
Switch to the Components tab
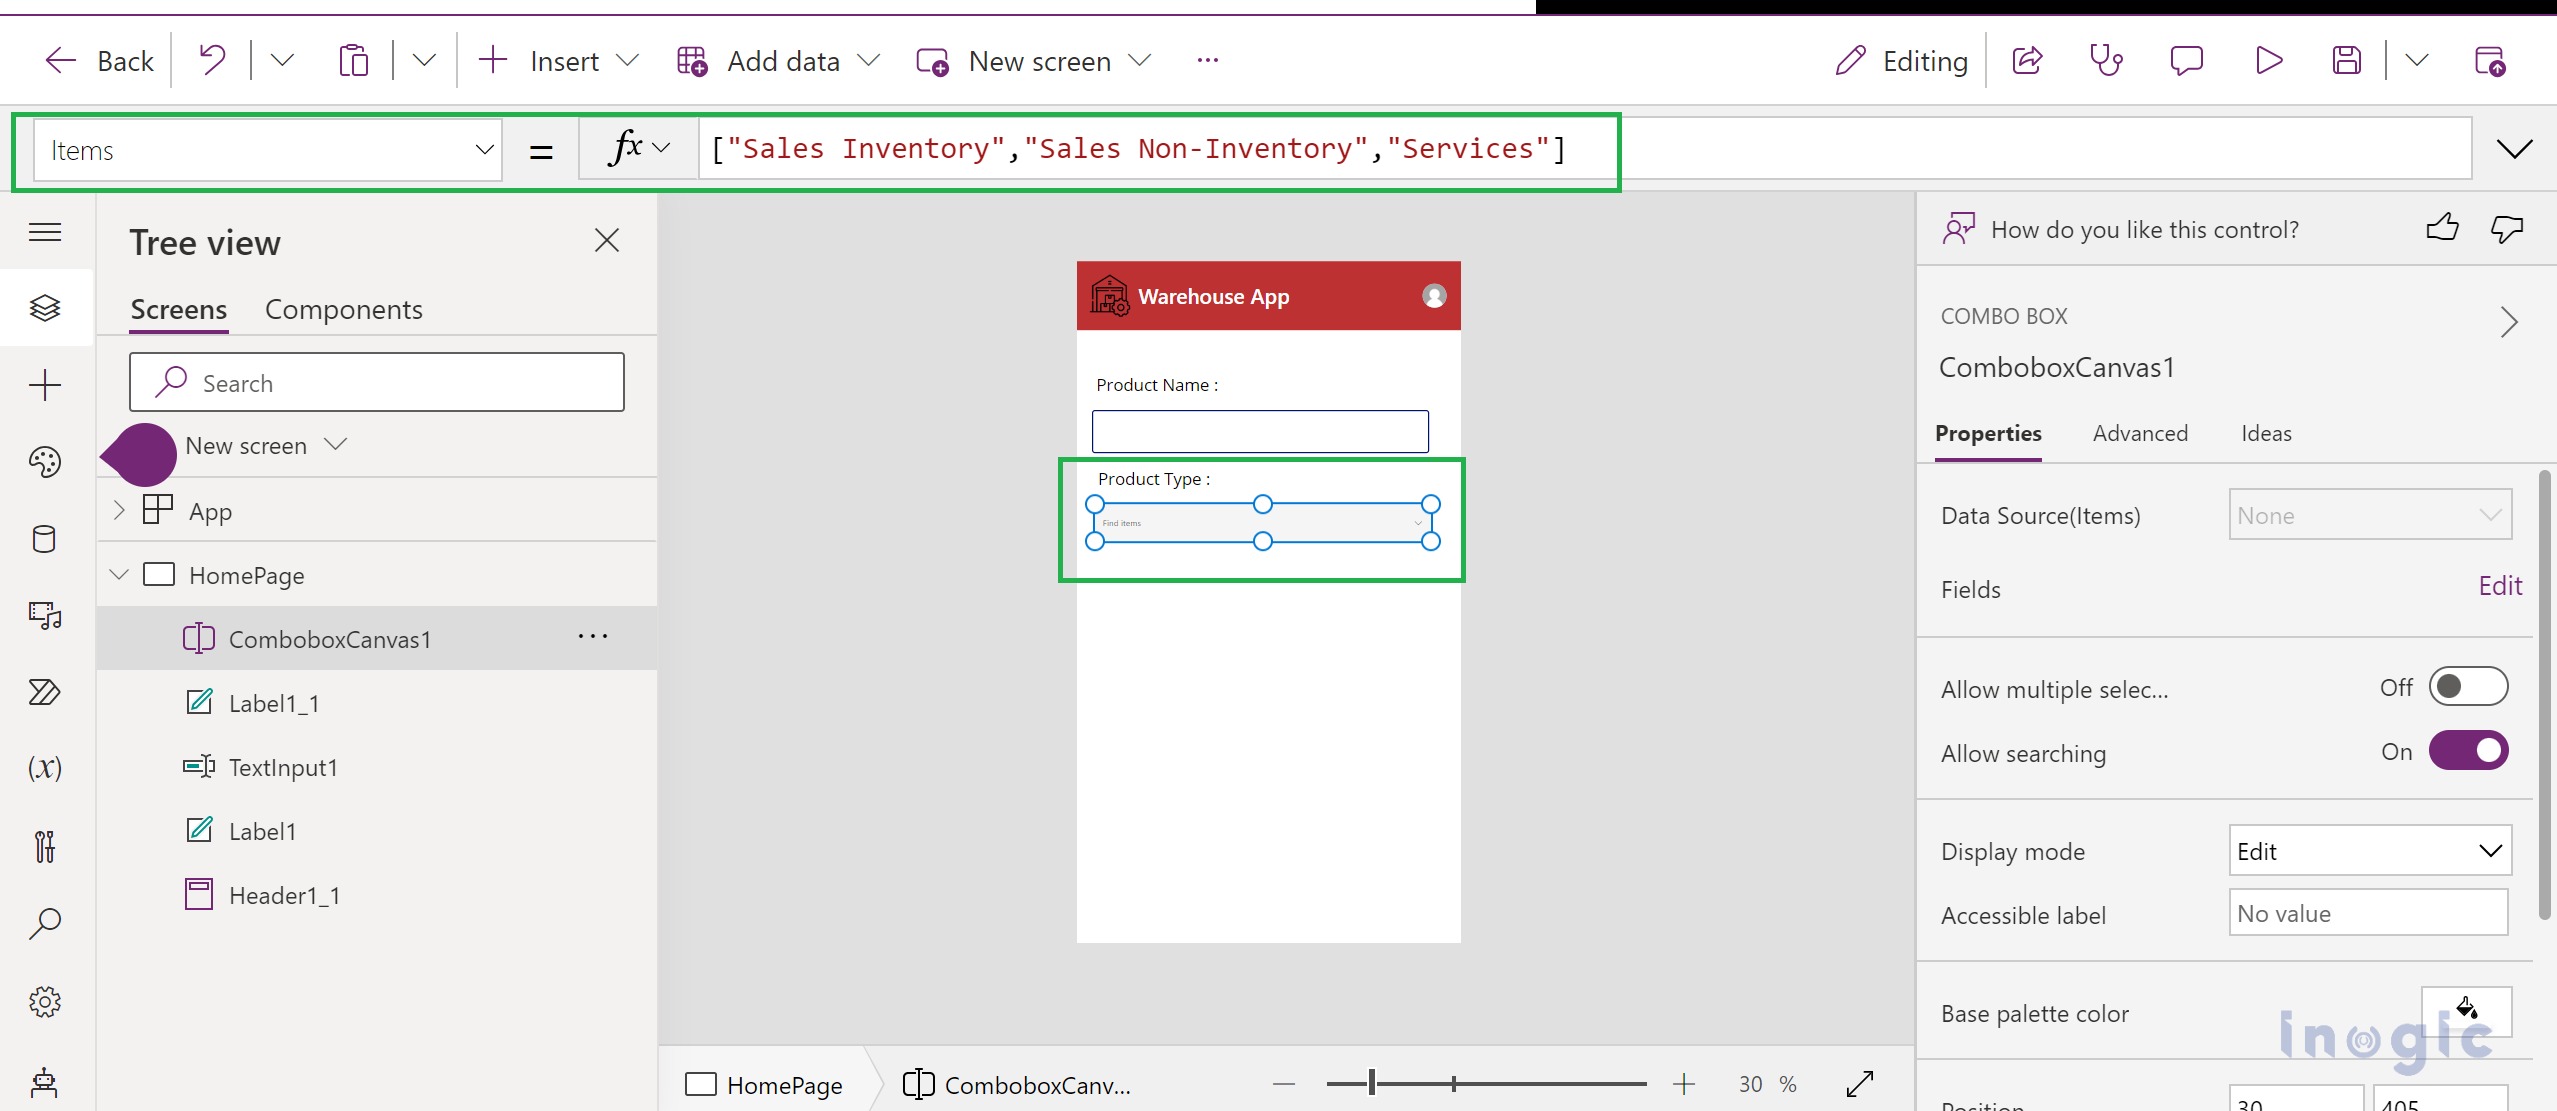click(x=343, y=309)
